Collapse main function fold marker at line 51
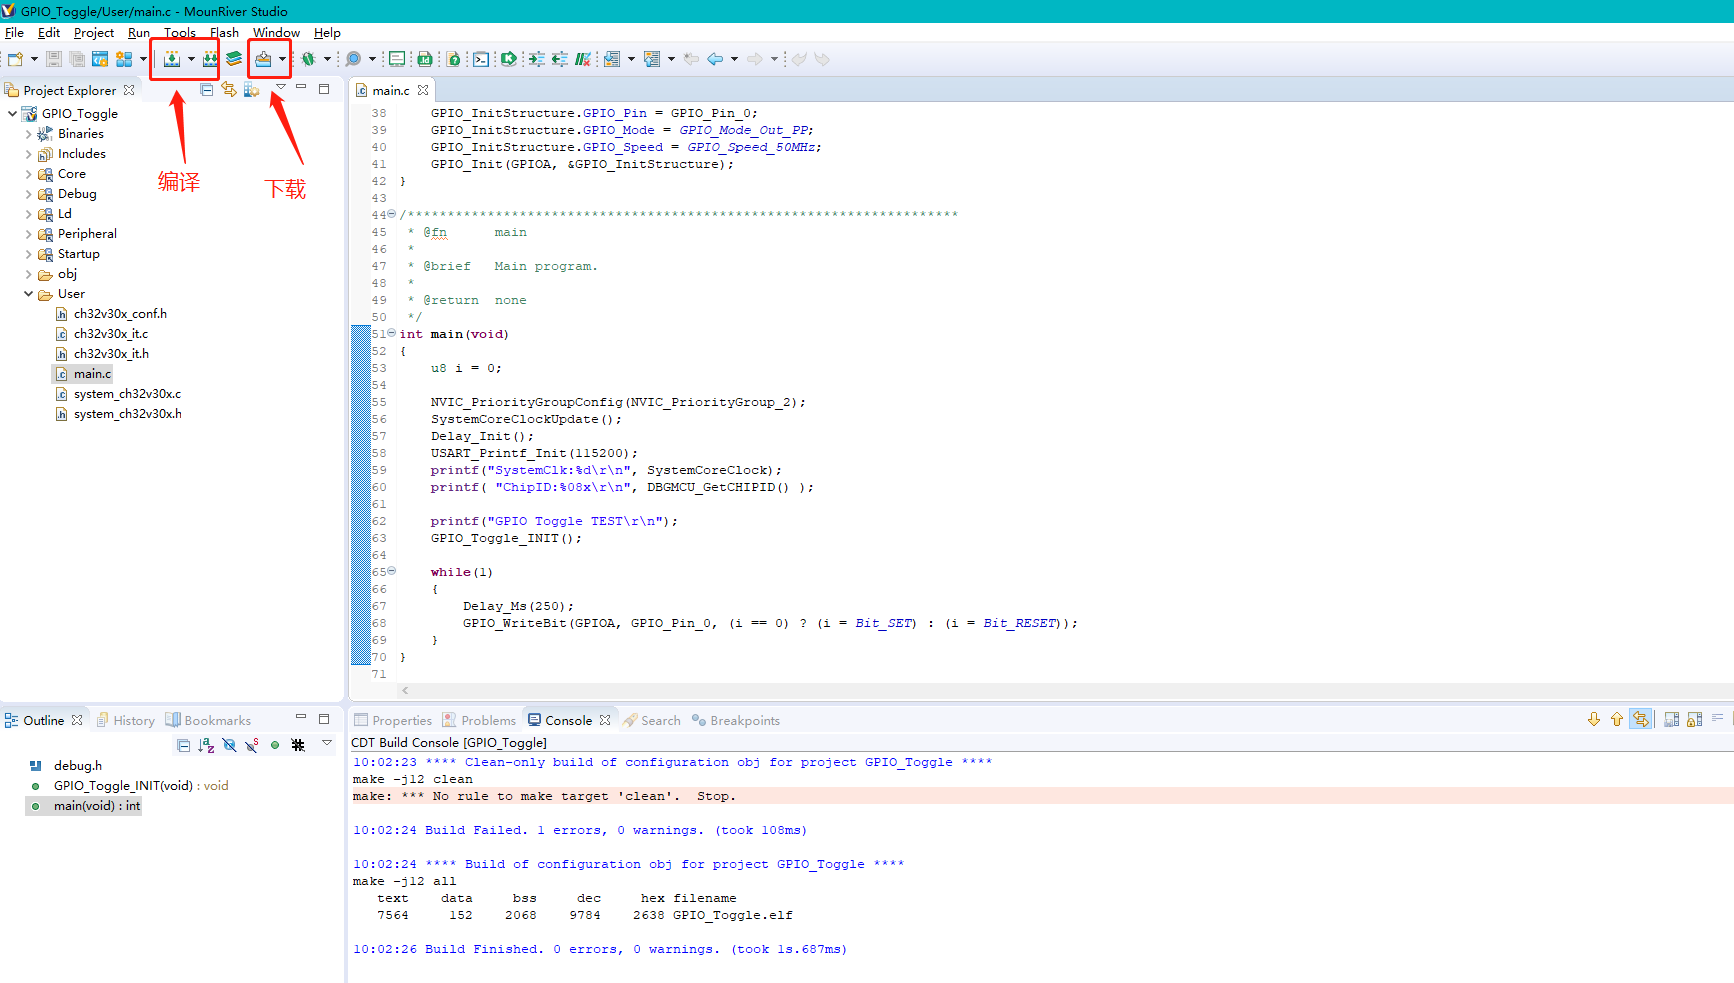 (x=392, y=333)
